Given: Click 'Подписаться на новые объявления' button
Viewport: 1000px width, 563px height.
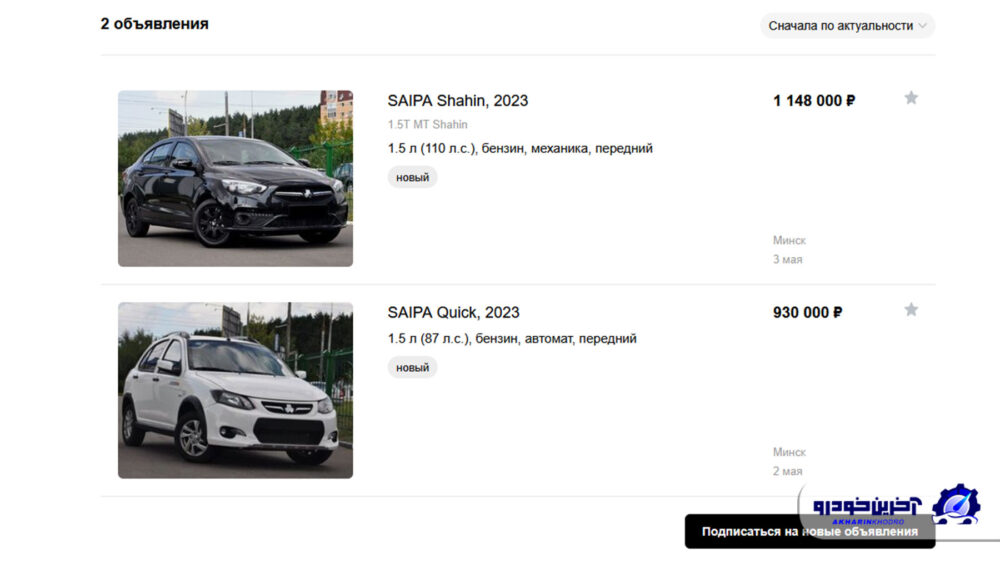Looking at the screenshot, I should pyautogui.click(x=810, y=531).
